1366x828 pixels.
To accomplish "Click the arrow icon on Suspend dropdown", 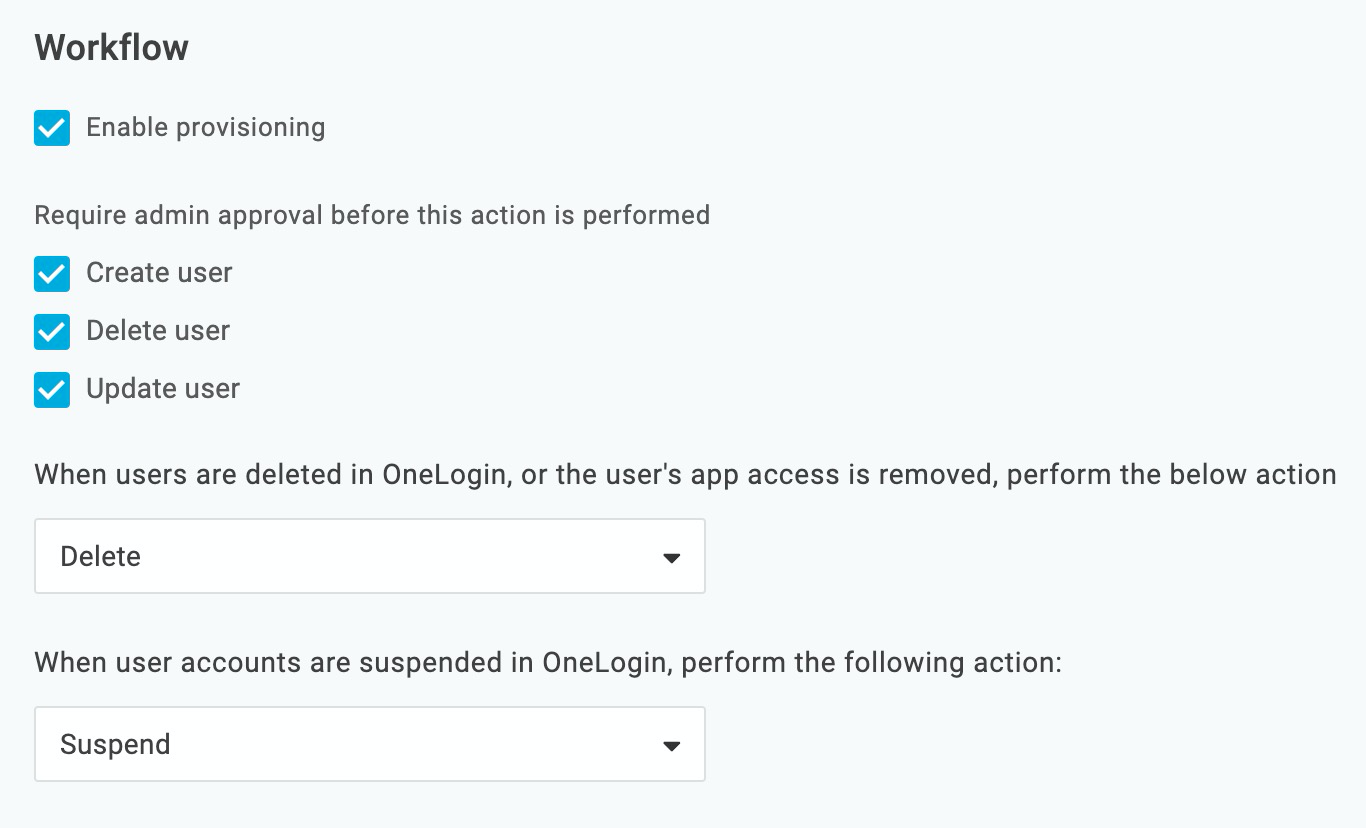I will pyautogui.click(x=672, y=746).
